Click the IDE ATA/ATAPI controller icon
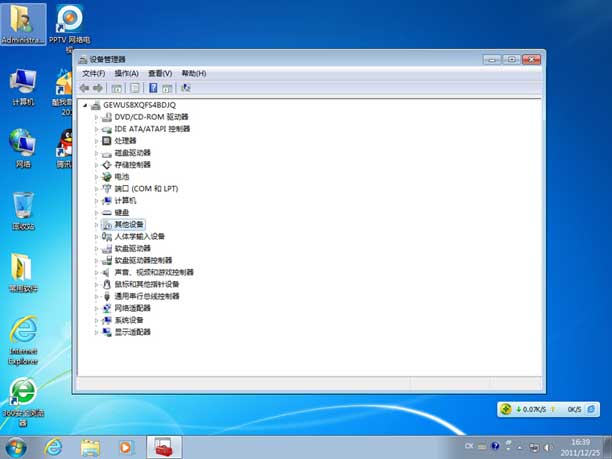This screenshot has height=459, width=612. pos(107,129)
